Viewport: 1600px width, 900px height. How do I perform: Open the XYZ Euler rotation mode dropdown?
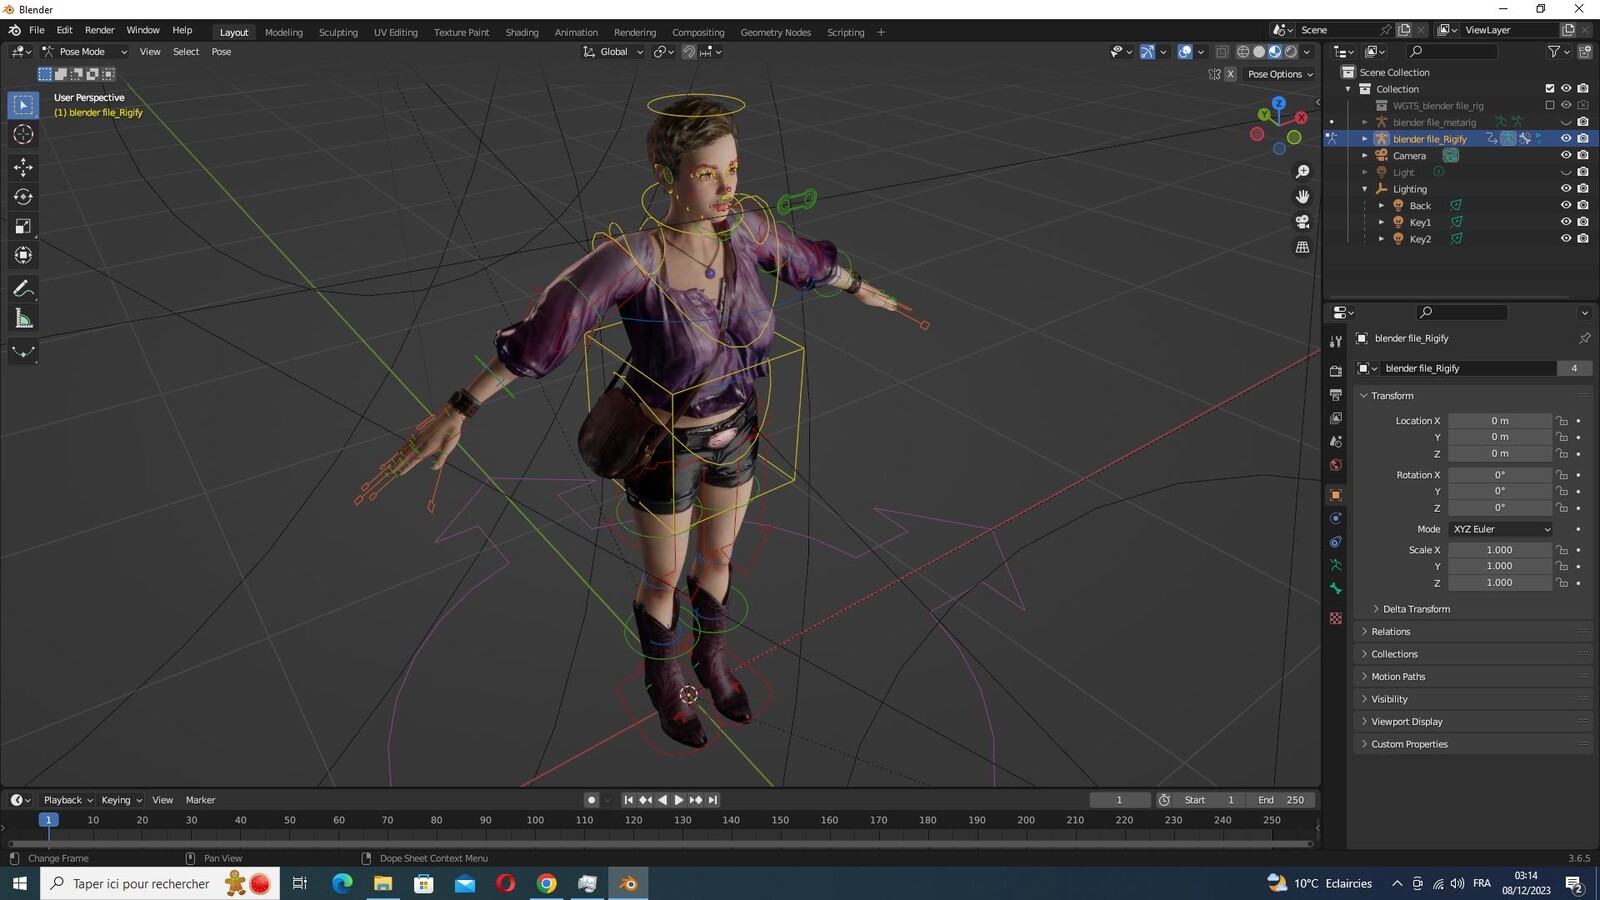point(1501,529)
